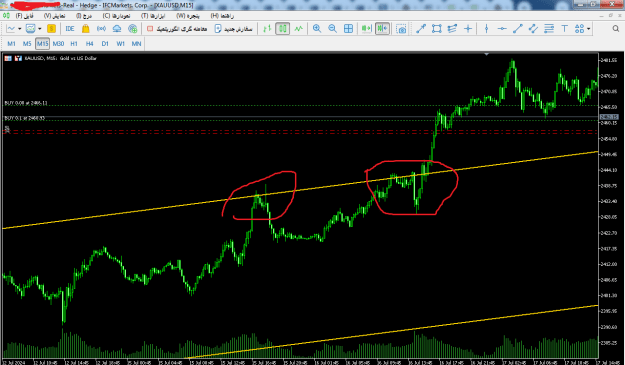This screenshot has width=625, height=365.
Task: Expand the shapes objects dropdown arrow
Action: point(589,29)
